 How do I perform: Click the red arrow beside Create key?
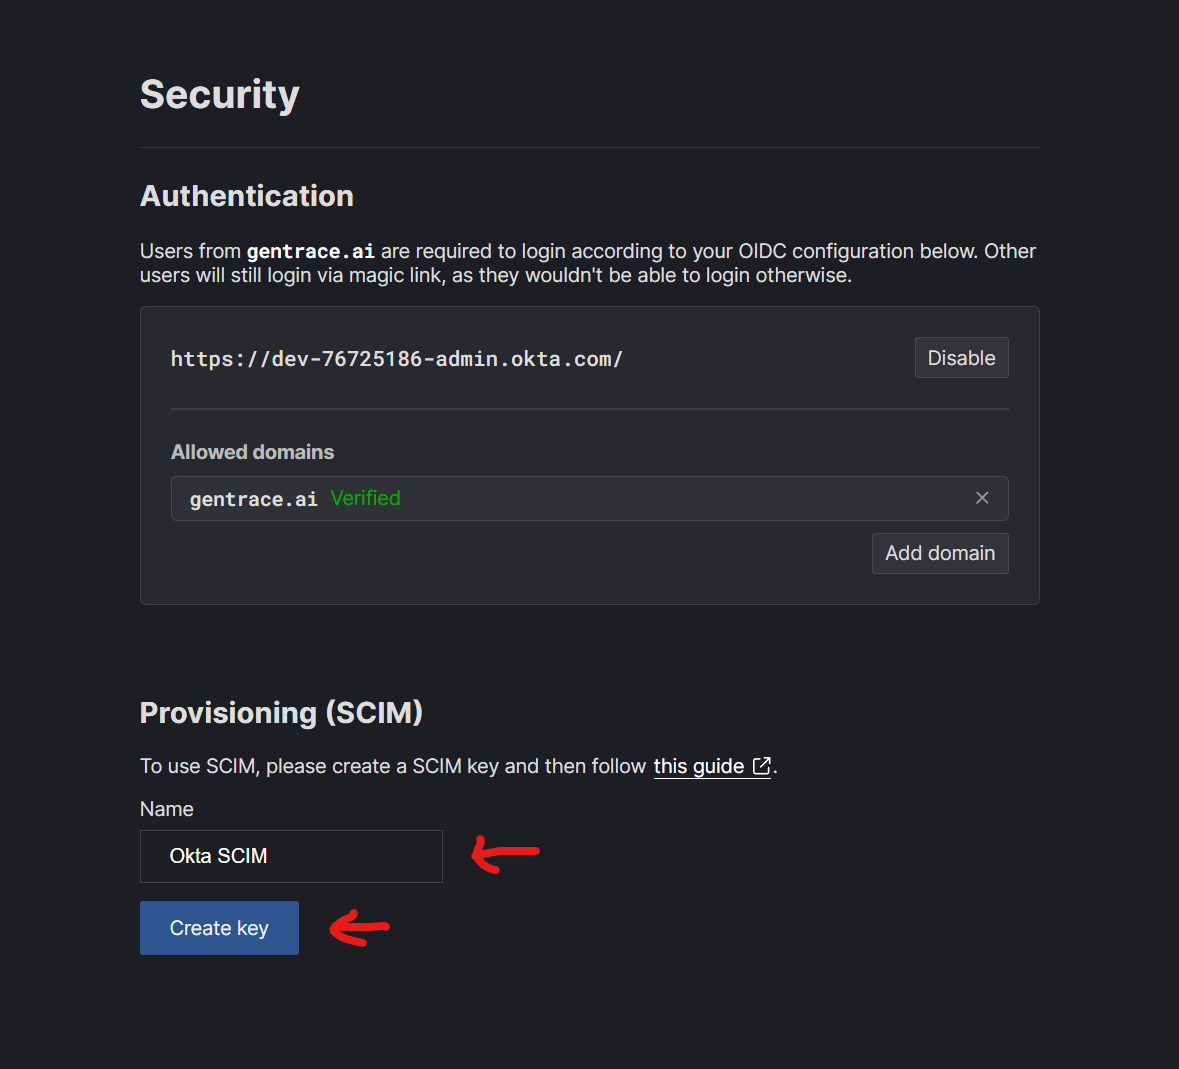tap(360, 928)
